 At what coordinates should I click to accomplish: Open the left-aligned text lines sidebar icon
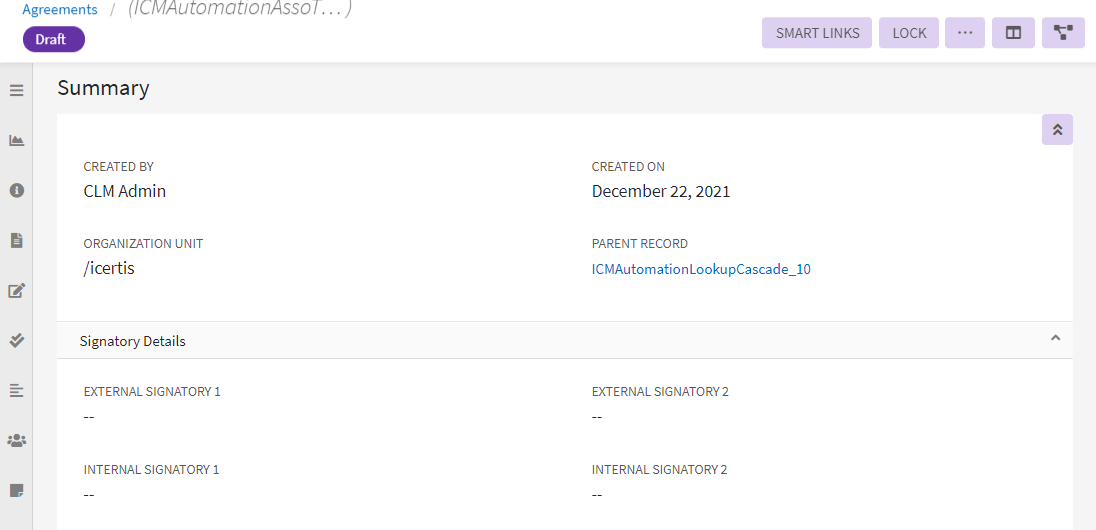[16, 390]
